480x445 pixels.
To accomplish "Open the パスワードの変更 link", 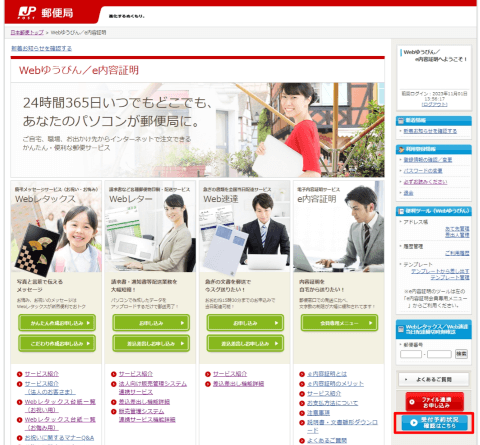I will tap(423, 171).
